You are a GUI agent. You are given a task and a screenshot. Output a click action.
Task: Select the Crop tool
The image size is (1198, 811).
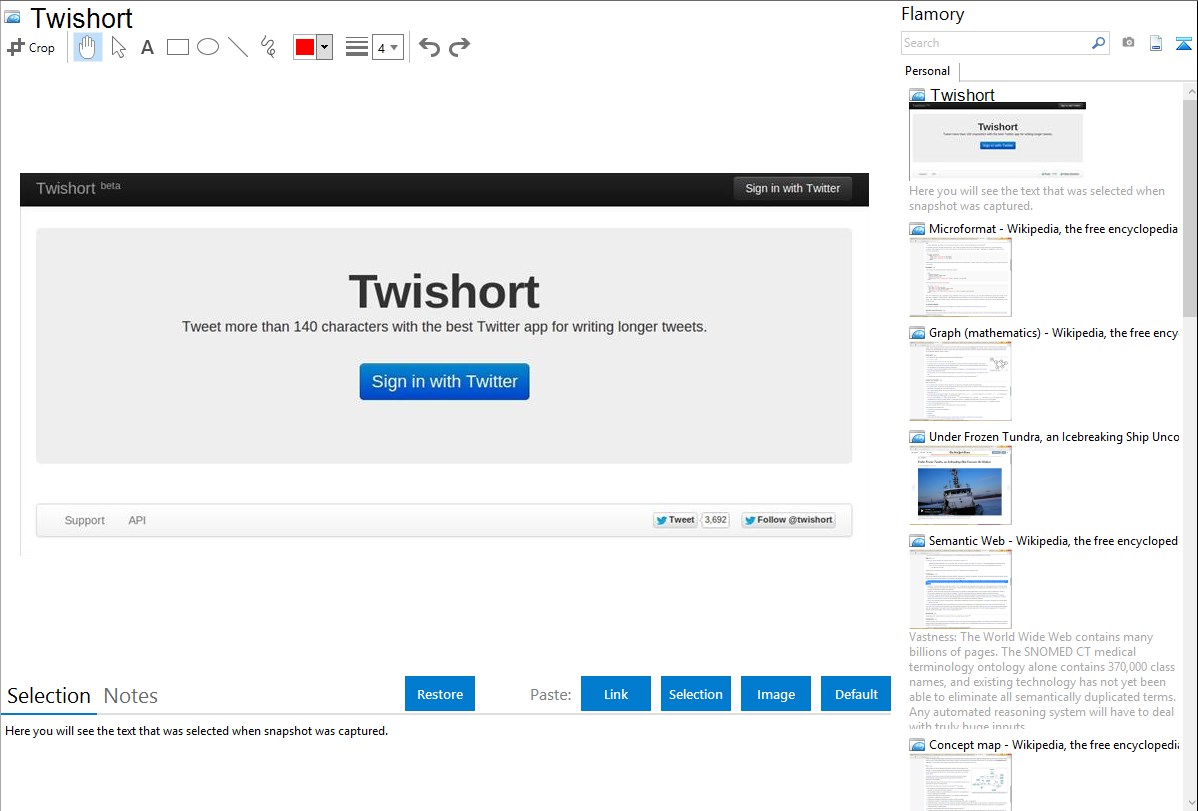31,47
